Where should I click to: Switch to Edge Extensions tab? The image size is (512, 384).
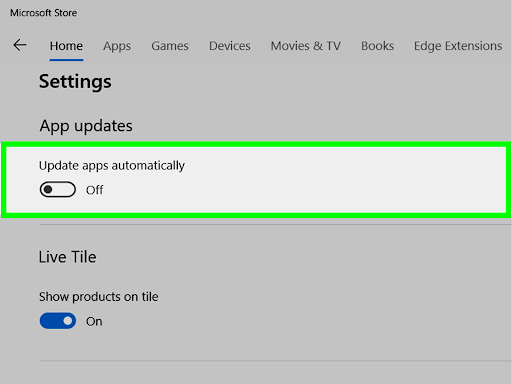458,46
